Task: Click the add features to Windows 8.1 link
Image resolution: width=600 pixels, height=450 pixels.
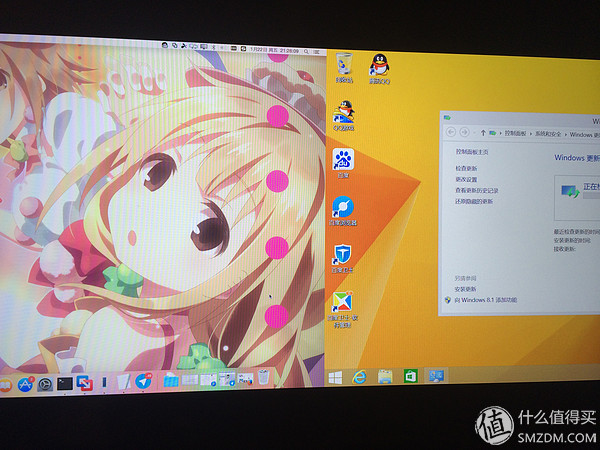Action: [485, 300]
